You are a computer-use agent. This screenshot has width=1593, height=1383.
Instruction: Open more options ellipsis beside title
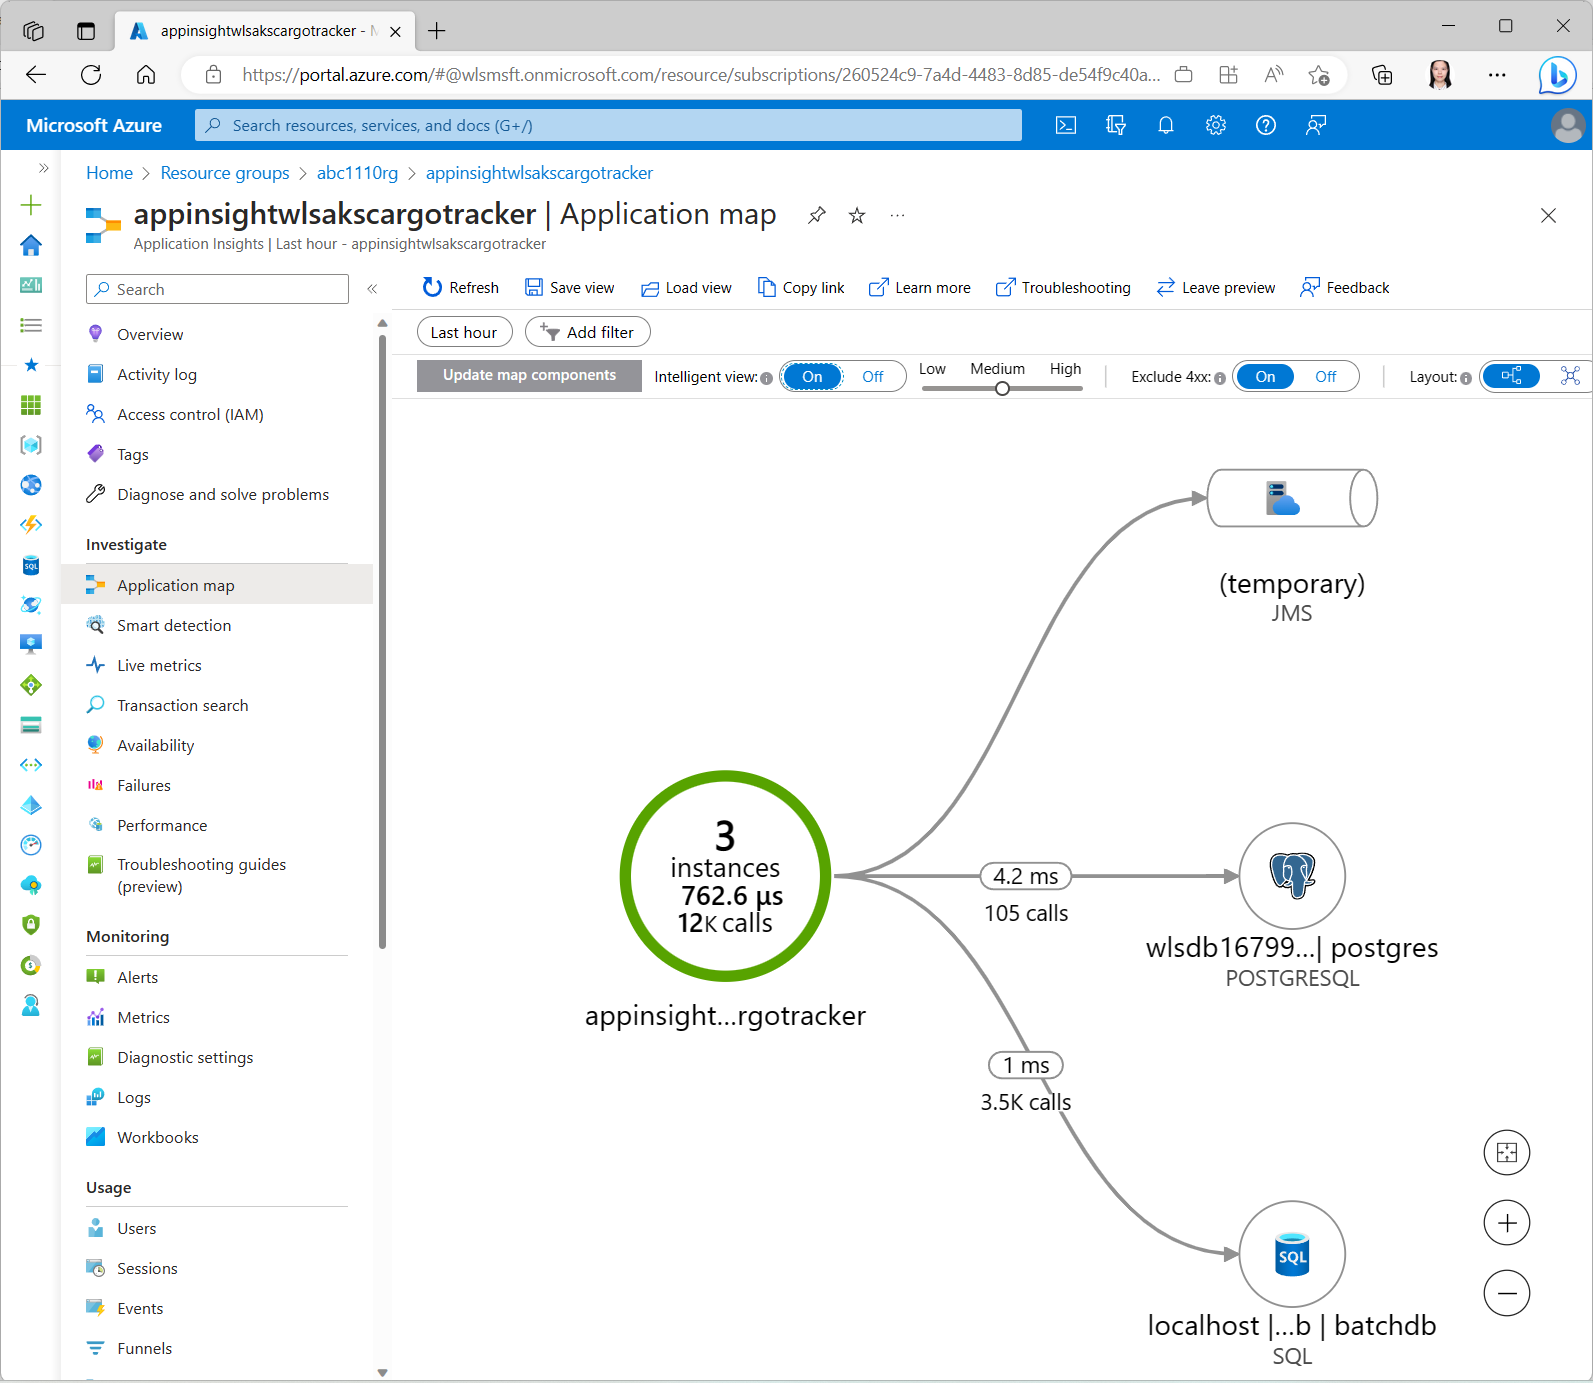(x=897, y=215)
